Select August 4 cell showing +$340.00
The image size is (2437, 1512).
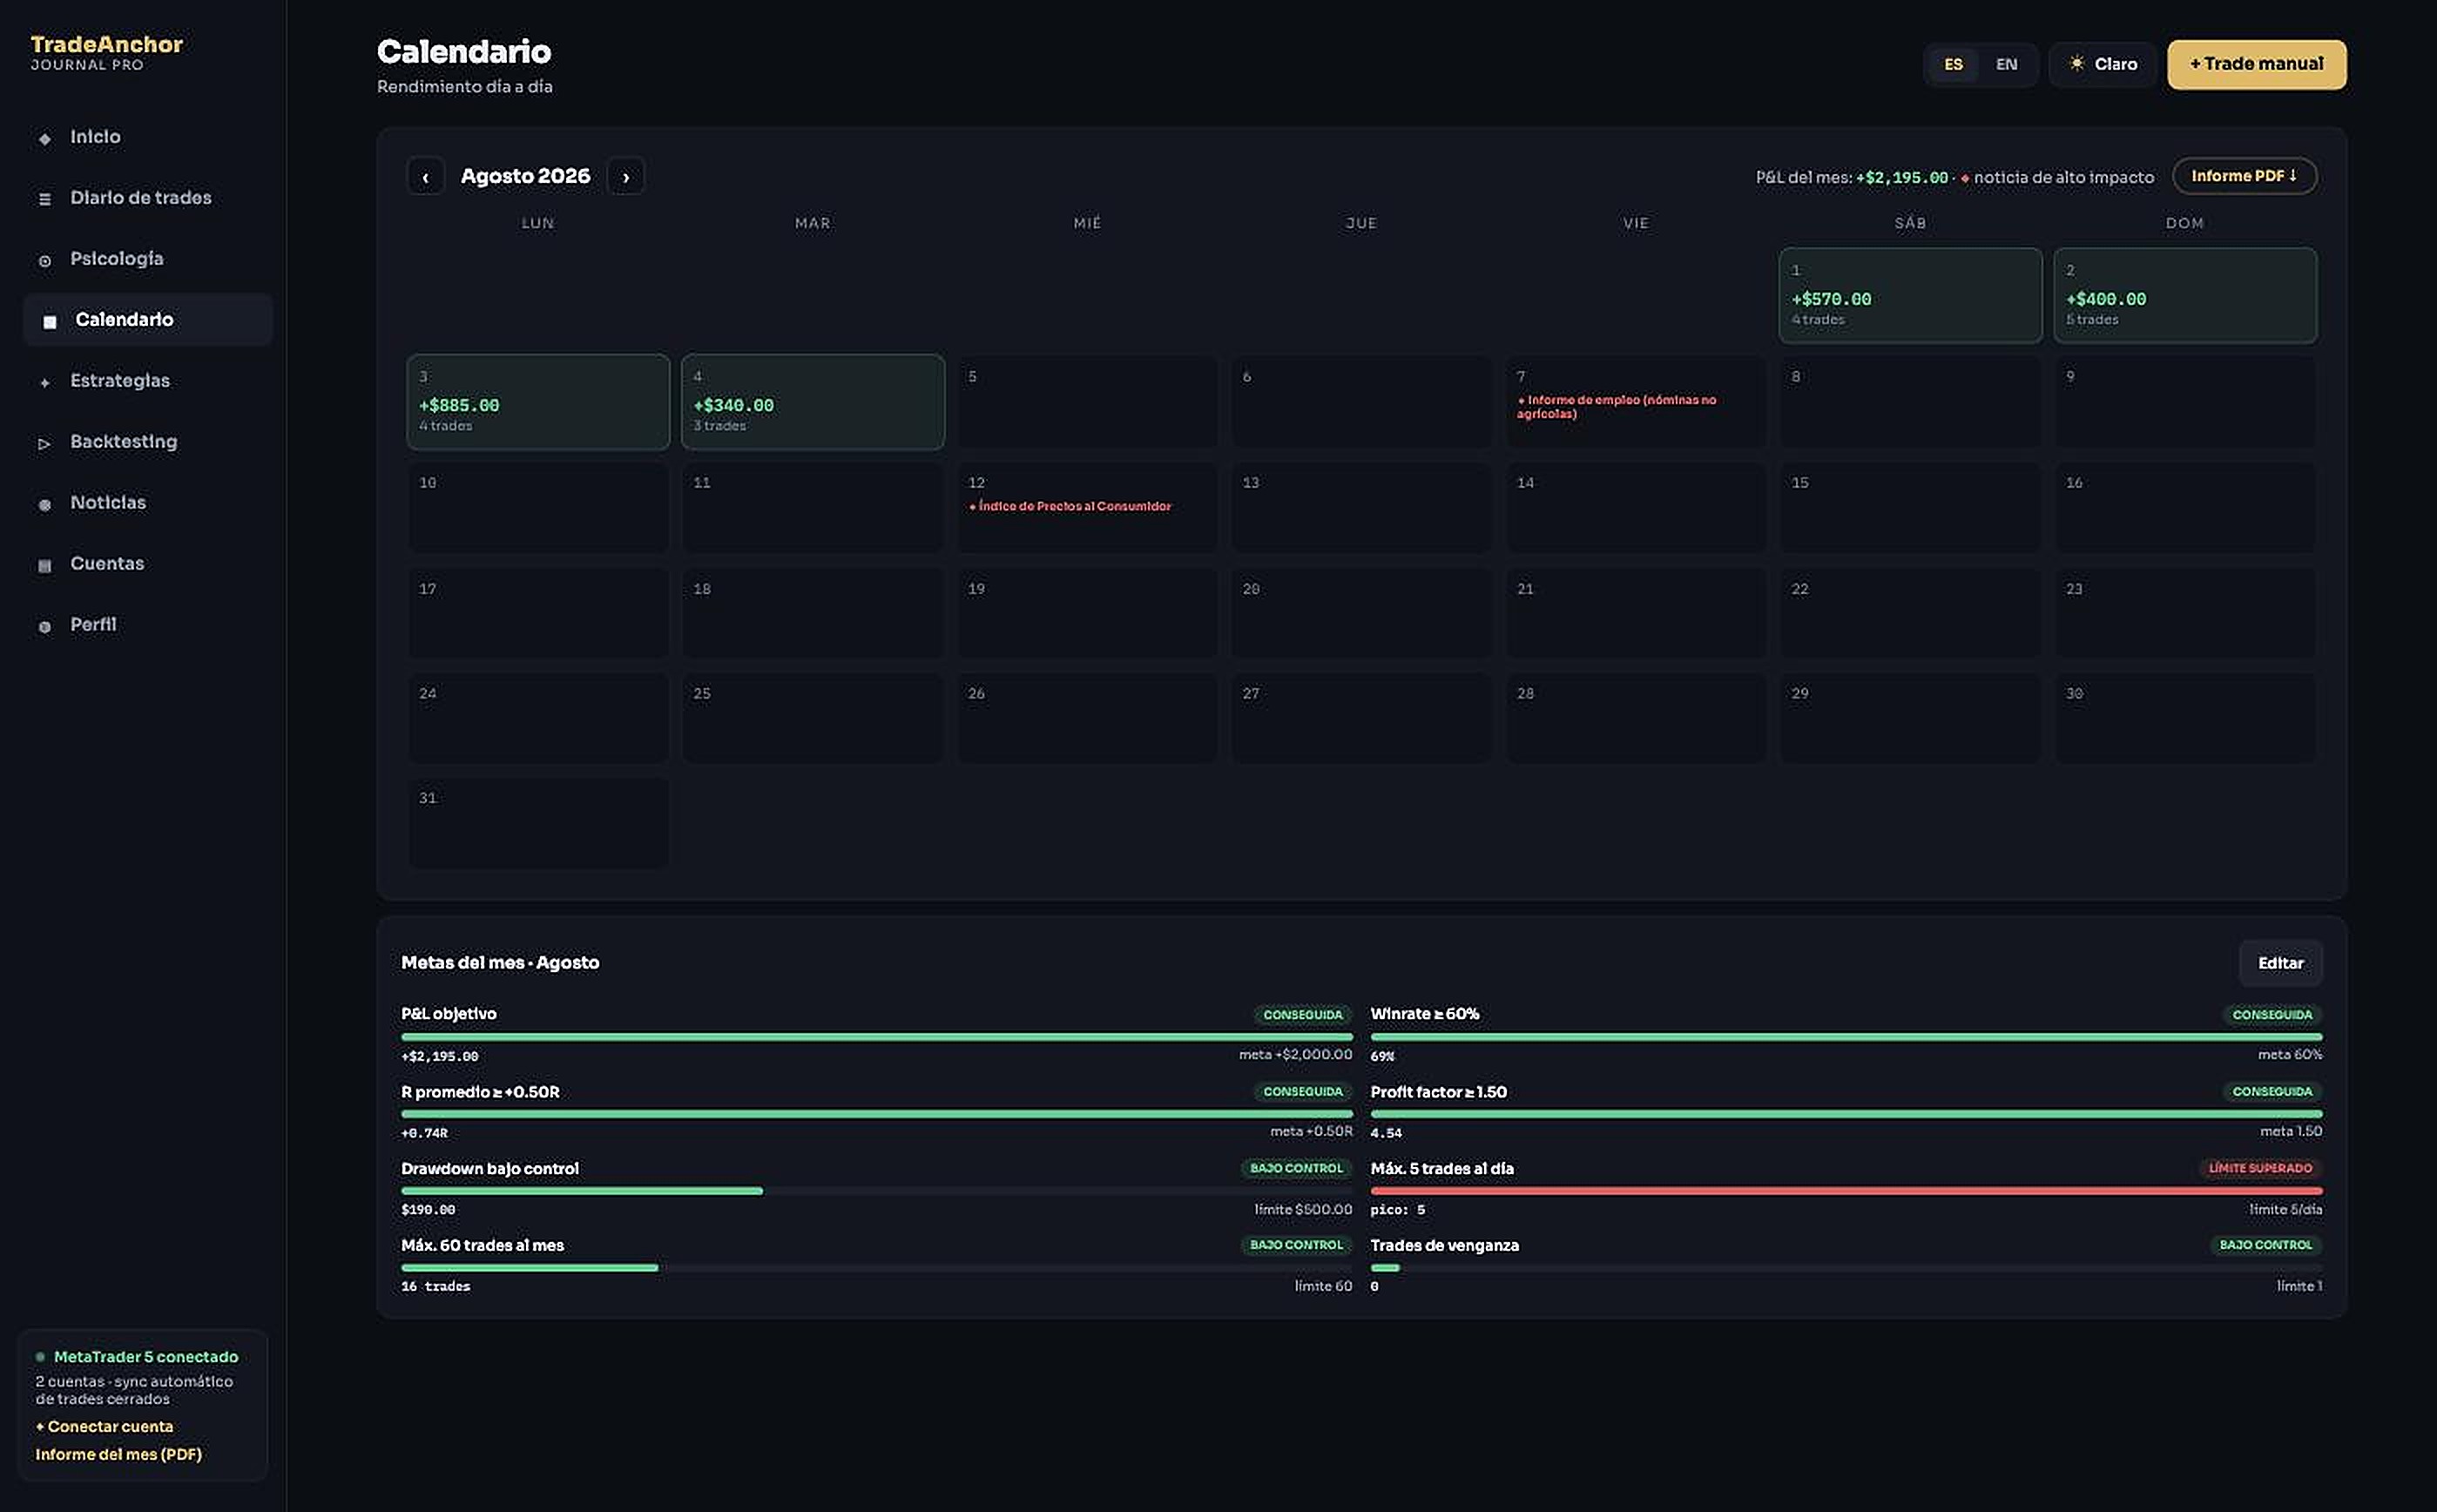coord(812,402)
